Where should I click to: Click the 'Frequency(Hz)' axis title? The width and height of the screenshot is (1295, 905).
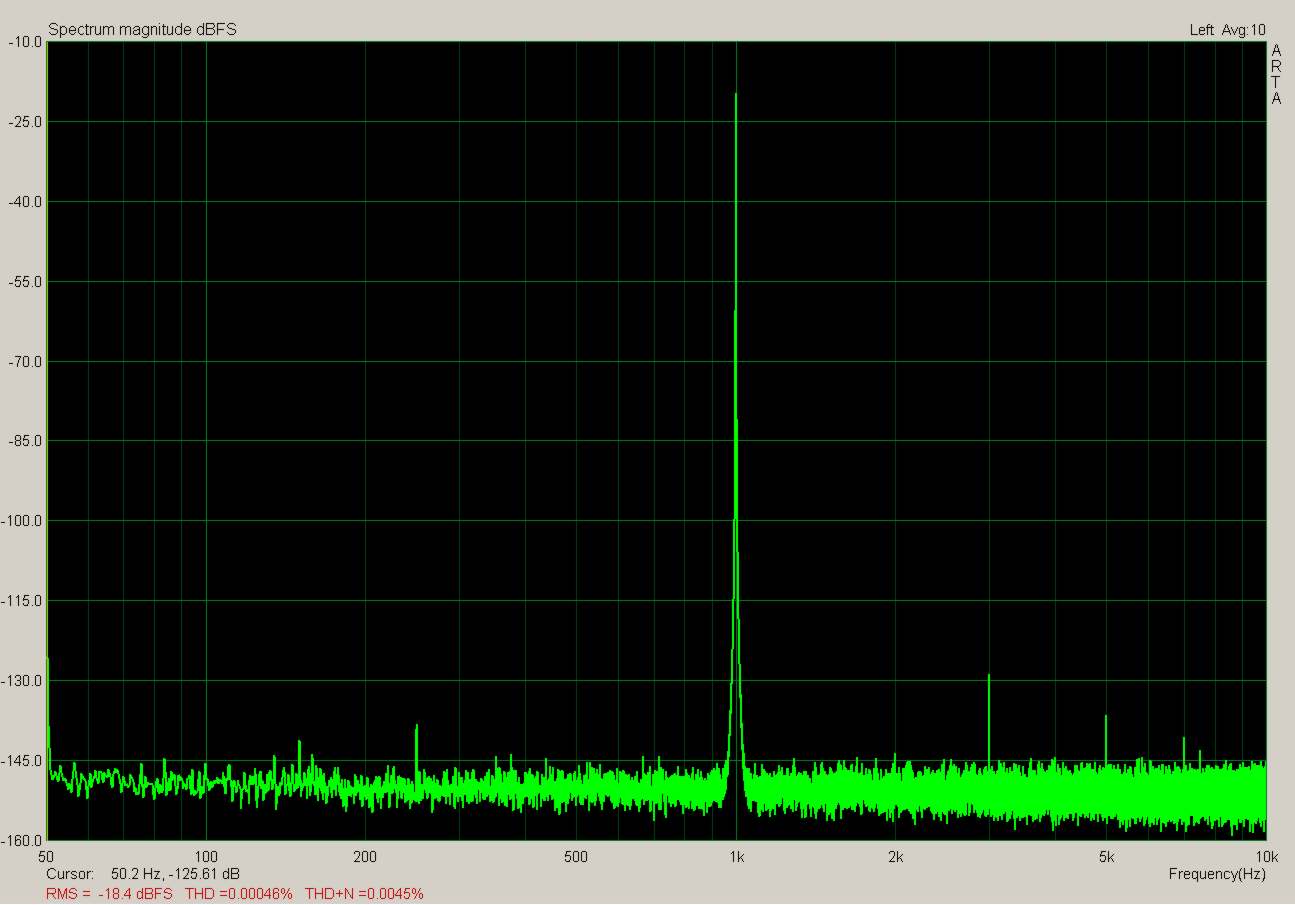[x=1217, y=874]
